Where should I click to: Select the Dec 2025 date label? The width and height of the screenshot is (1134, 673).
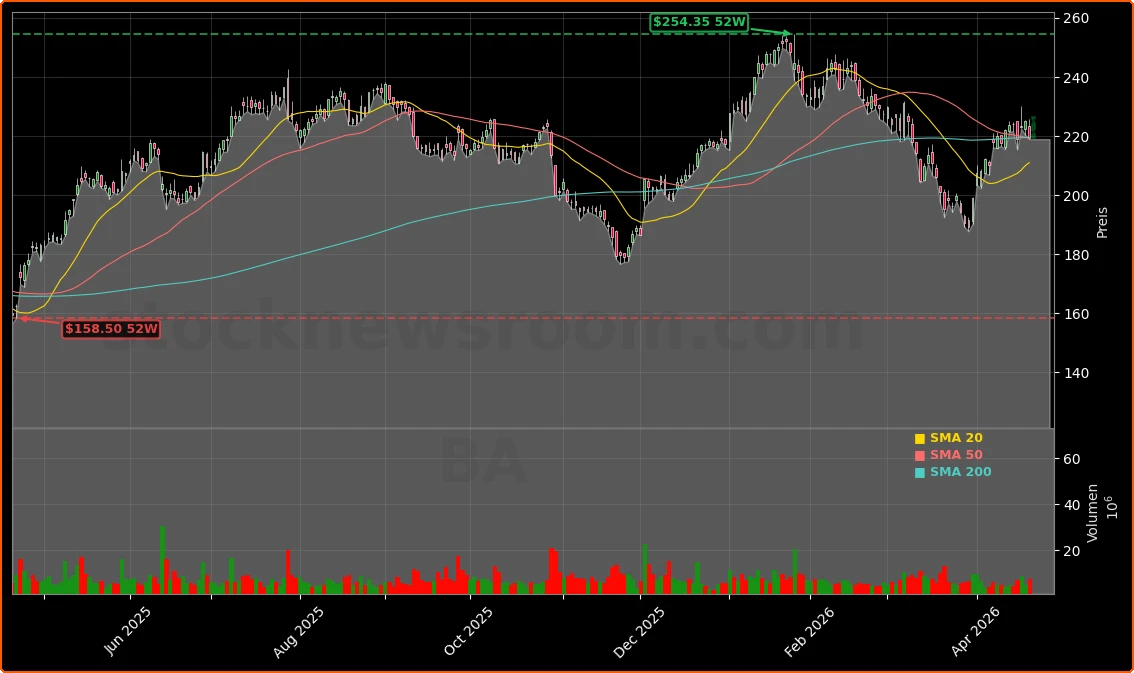pyautogui.click(x=640, y=632)
